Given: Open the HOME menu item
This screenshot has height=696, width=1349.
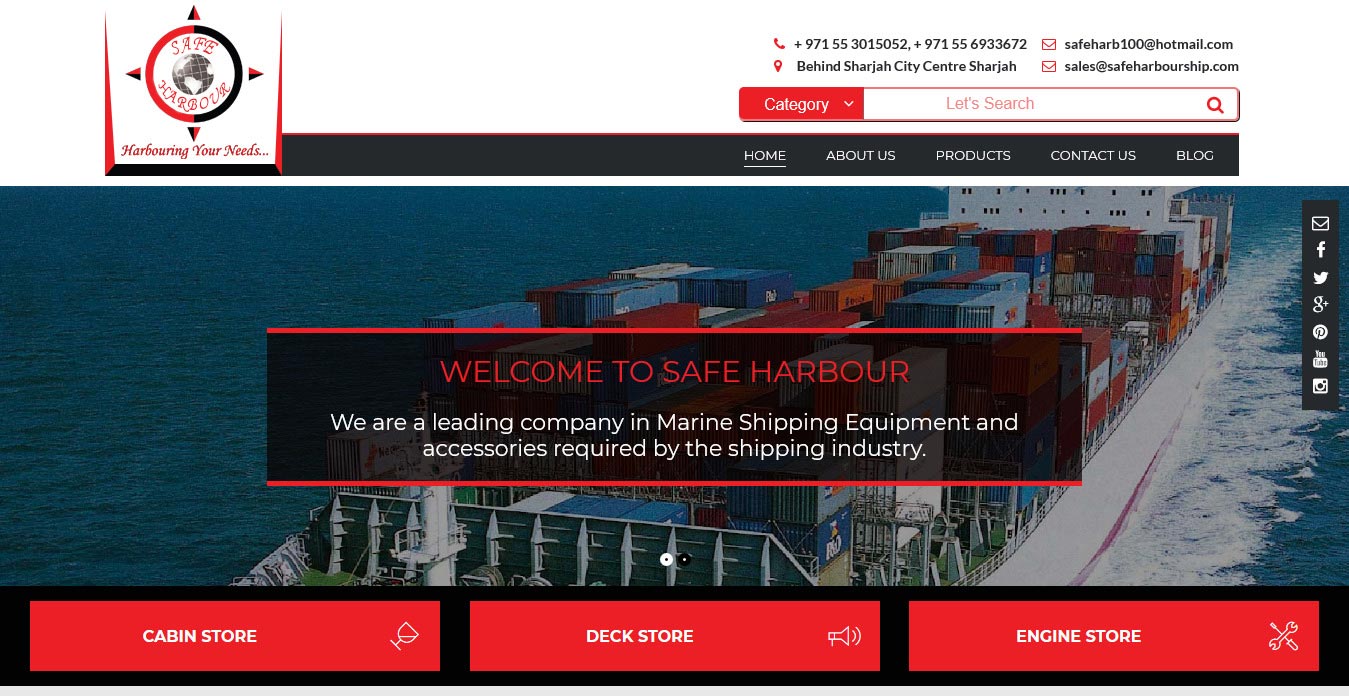Looking at the screenshot, I should pyautogui.click(x=765, y=155).
